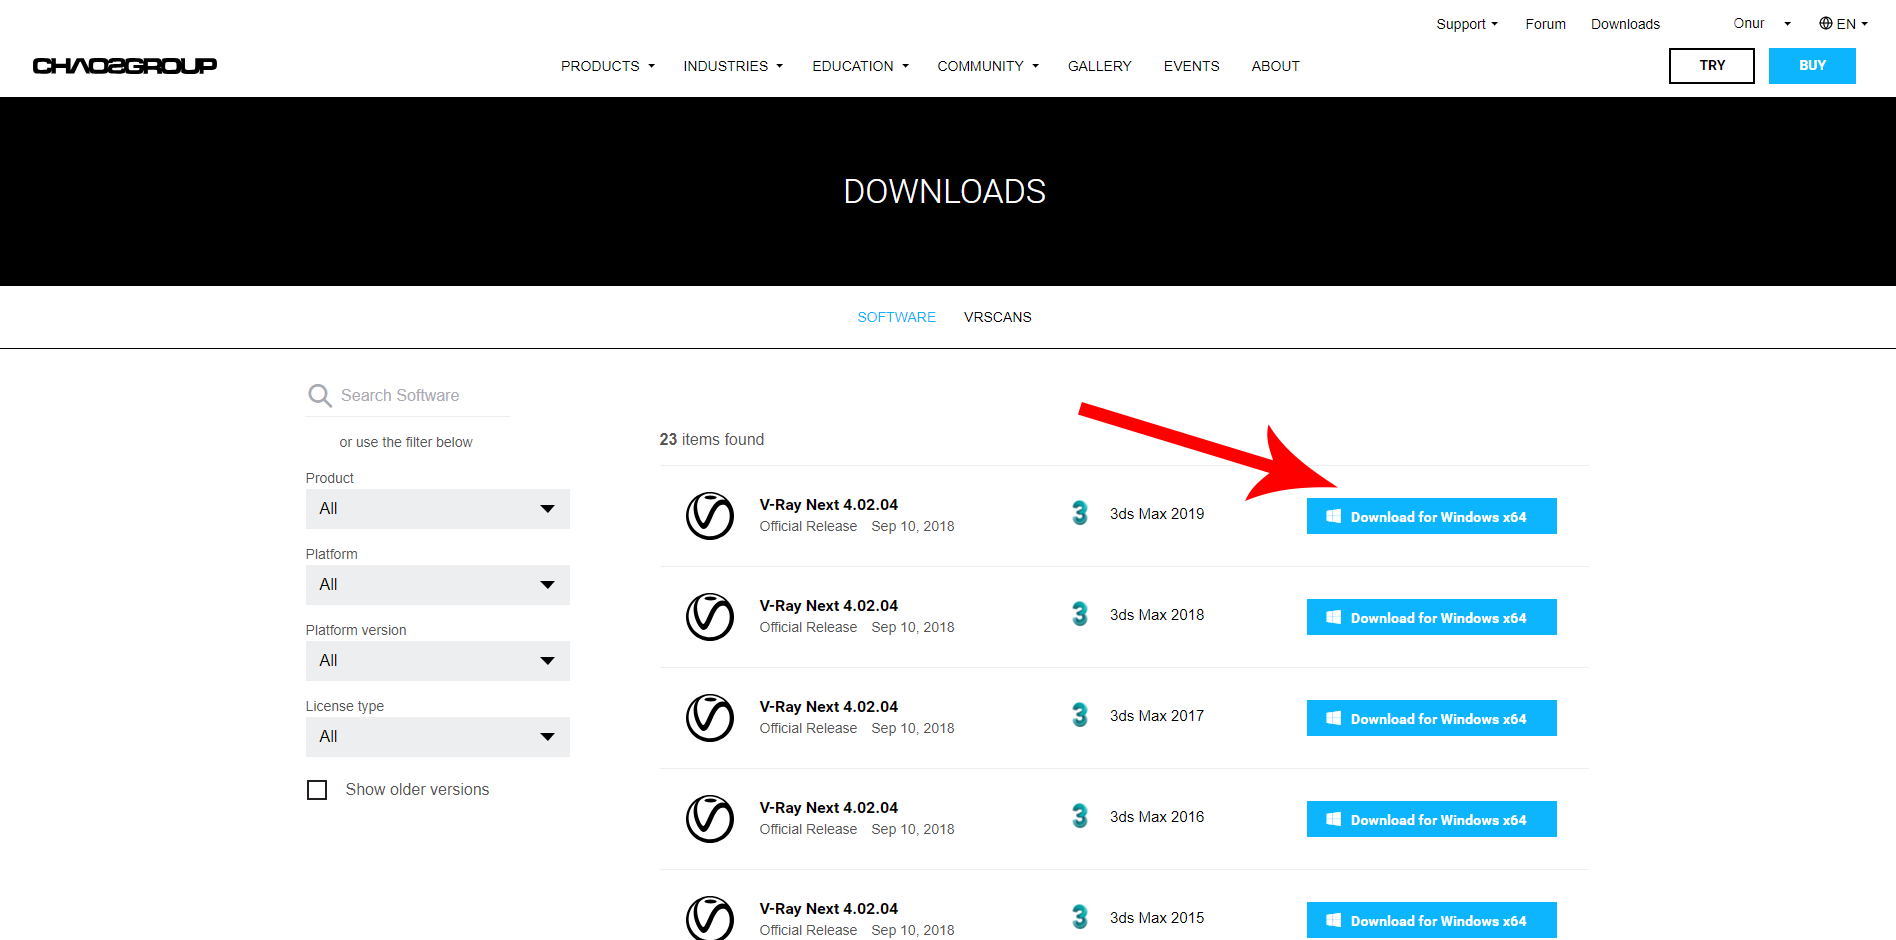Click V-Ray Next 4.02.04 title for 3ds Max 2015
This screenshot has height=940, width=1896.
(829, 909)
